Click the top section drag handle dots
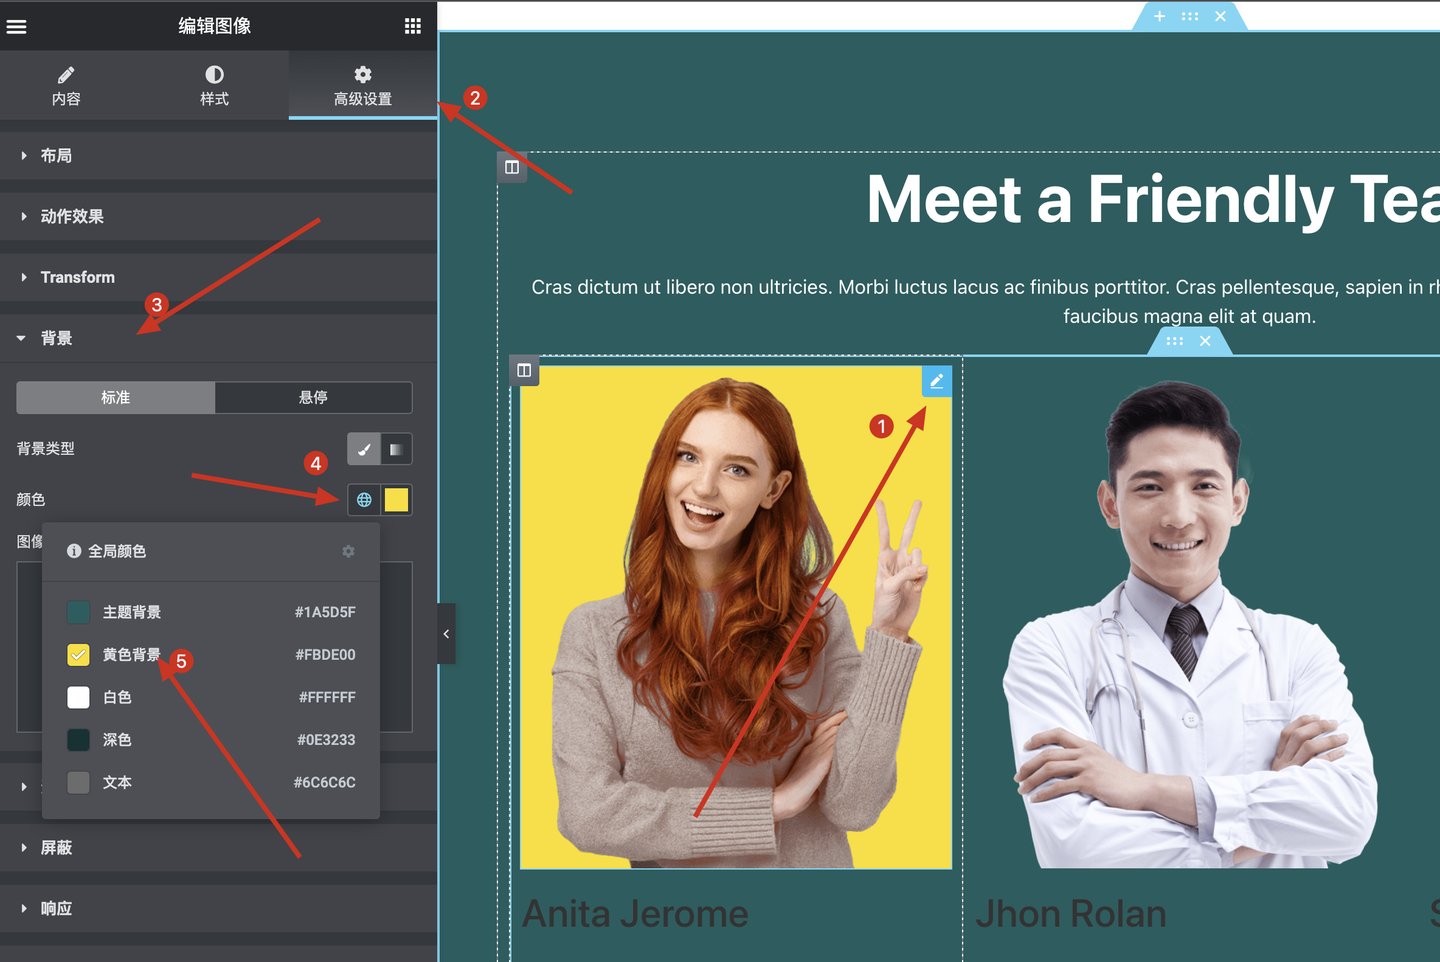The image size is (1440, 962). (x=1189, y=16)
